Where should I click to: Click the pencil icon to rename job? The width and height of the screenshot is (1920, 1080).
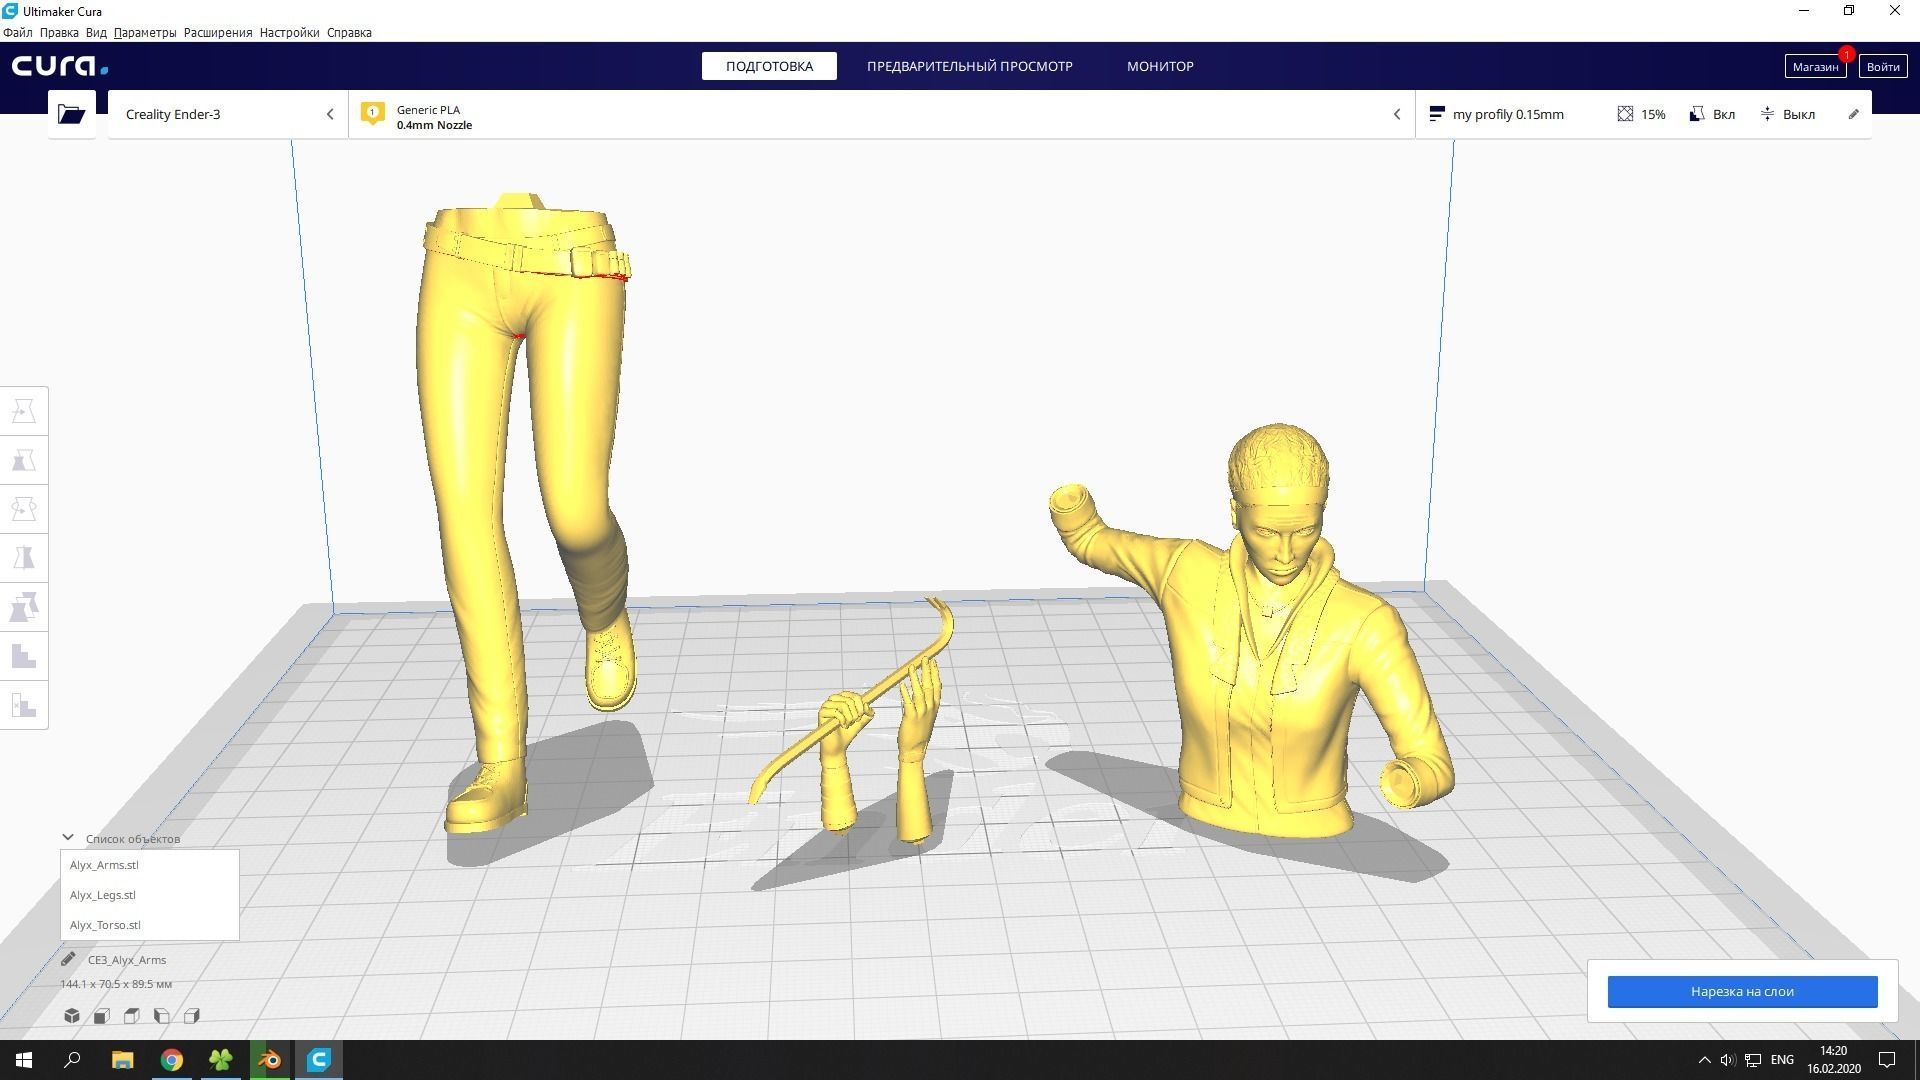68,959
